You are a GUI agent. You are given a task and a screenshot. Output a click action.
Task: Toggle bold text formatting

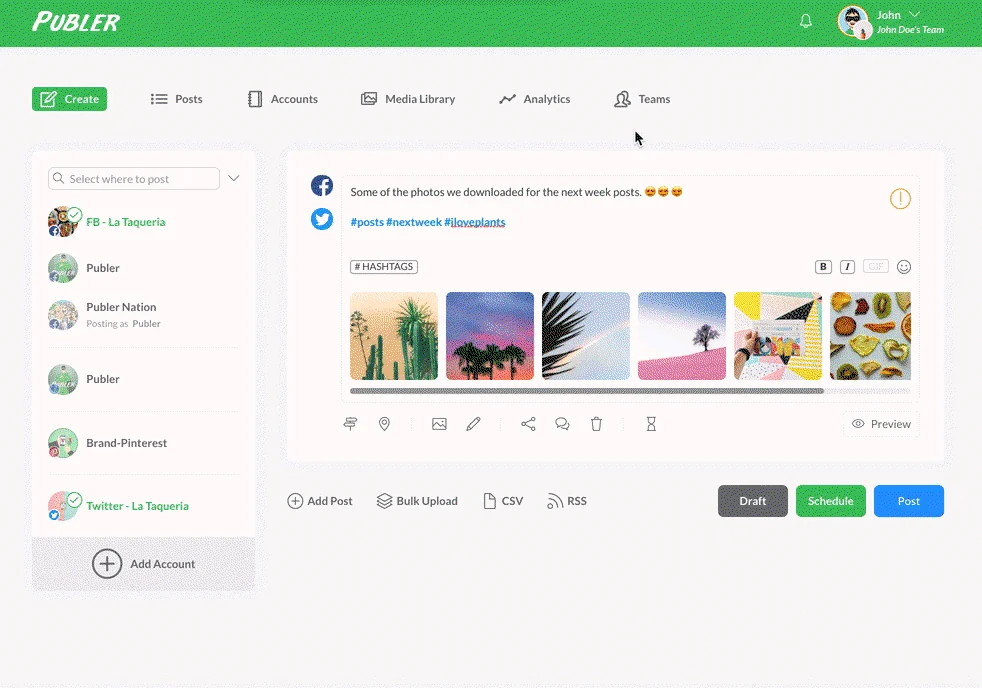(823, 267)
